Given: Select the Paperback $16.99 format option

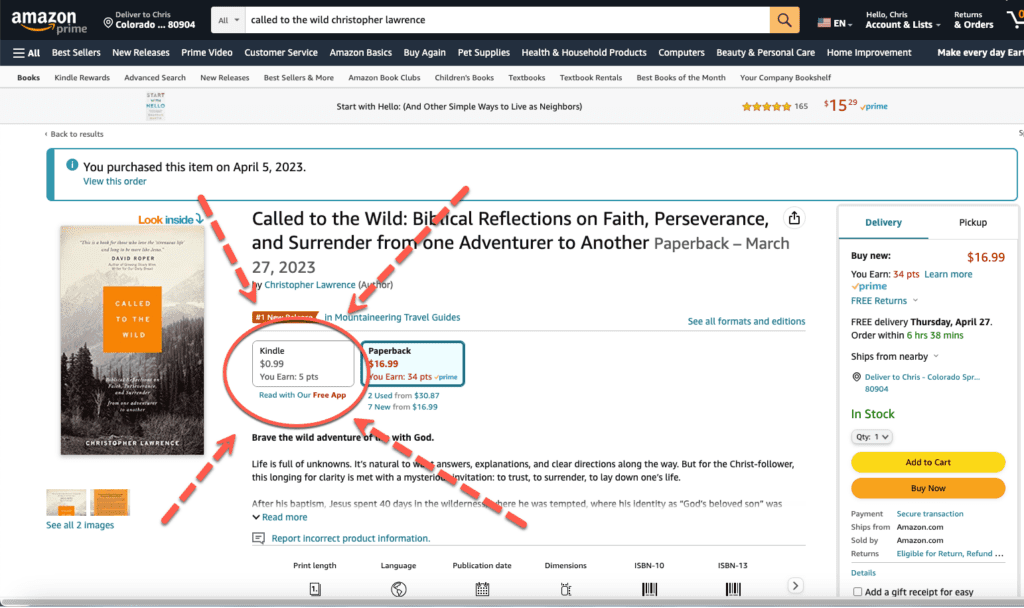Looking at the screenshot, I should [413, 364].
